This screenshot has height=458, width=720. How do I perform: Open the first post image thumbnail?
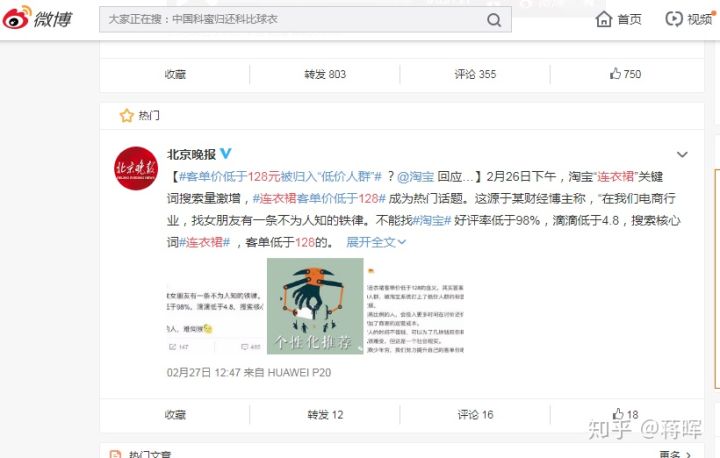click(x=215, y=306)
